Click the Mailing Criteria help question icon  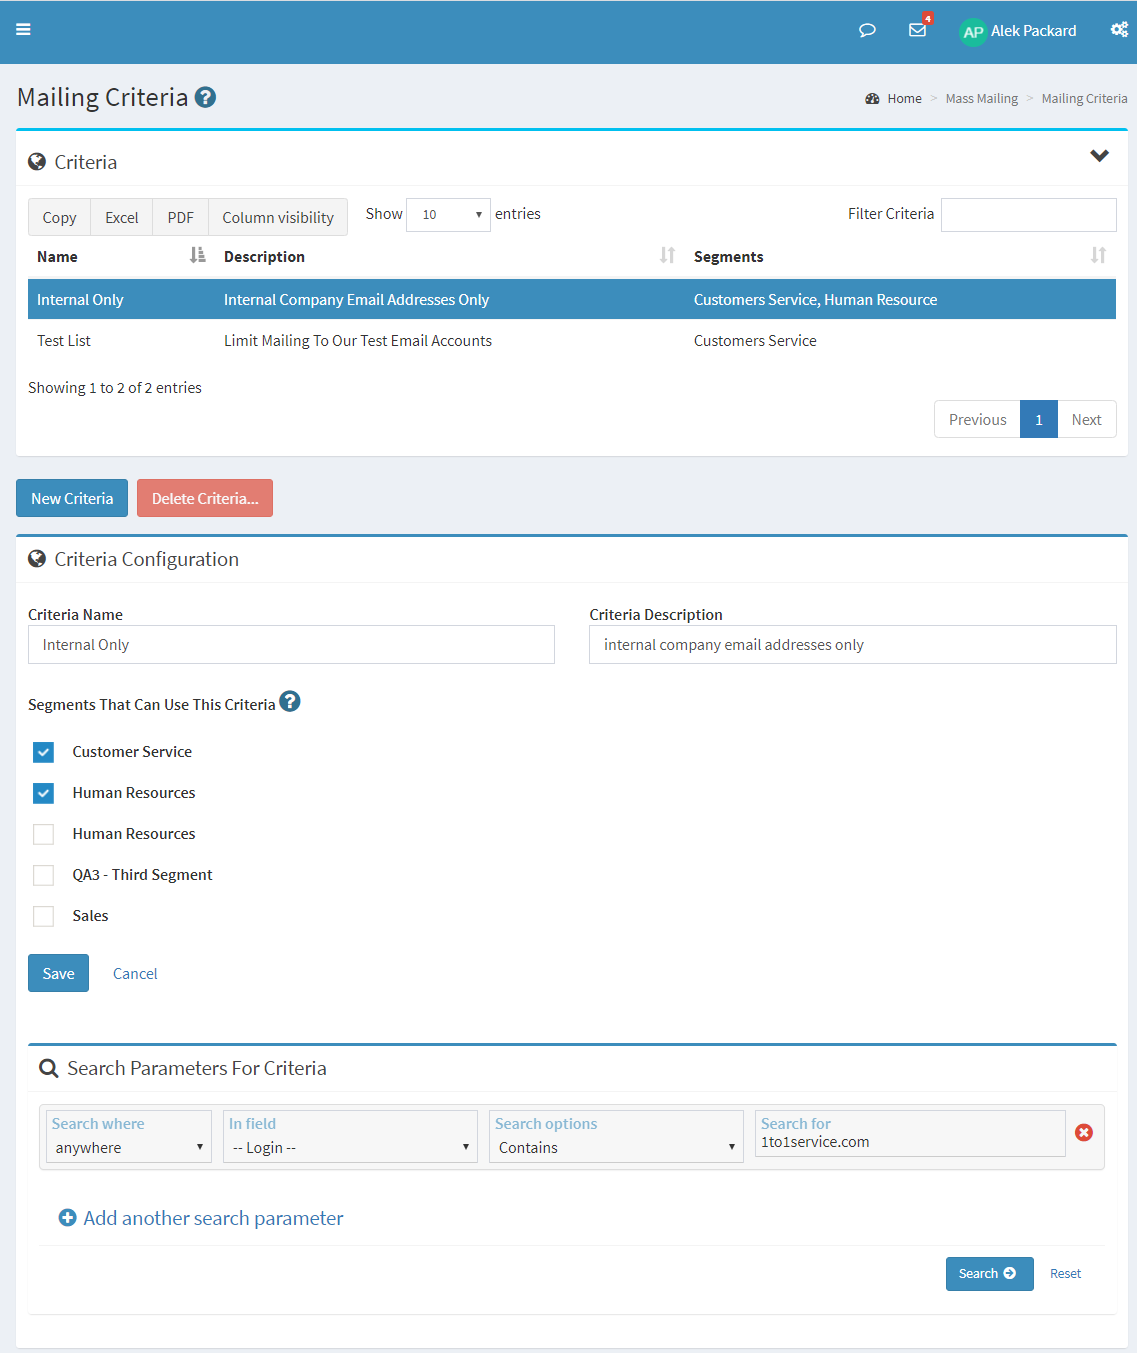206,97
